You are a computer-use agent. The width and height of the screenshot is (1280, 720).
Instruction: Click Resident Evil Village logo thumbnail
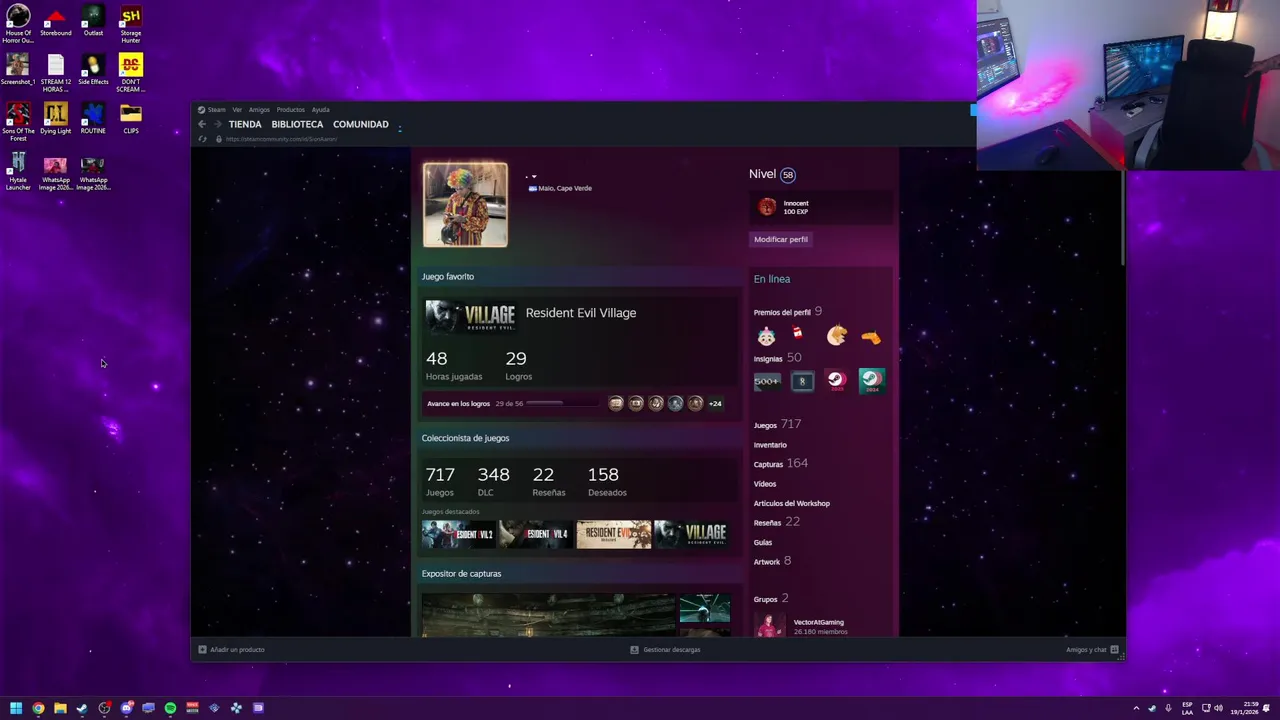click(470, 315)
